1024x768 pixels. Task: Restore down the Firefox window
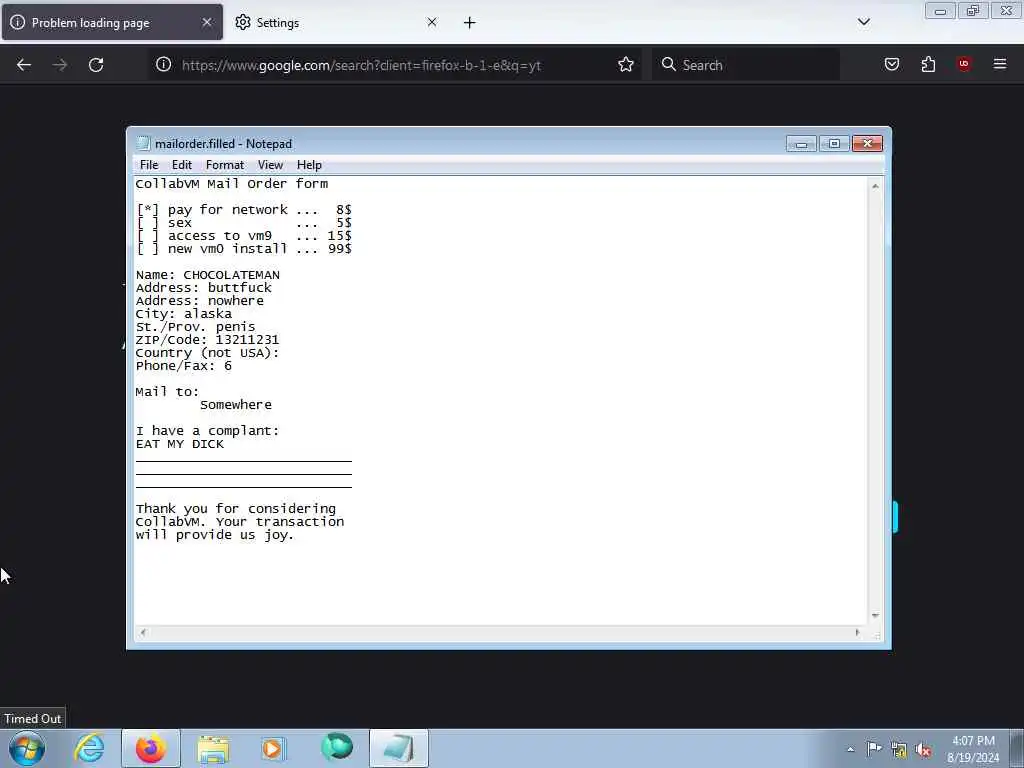[x=973, y=11]
